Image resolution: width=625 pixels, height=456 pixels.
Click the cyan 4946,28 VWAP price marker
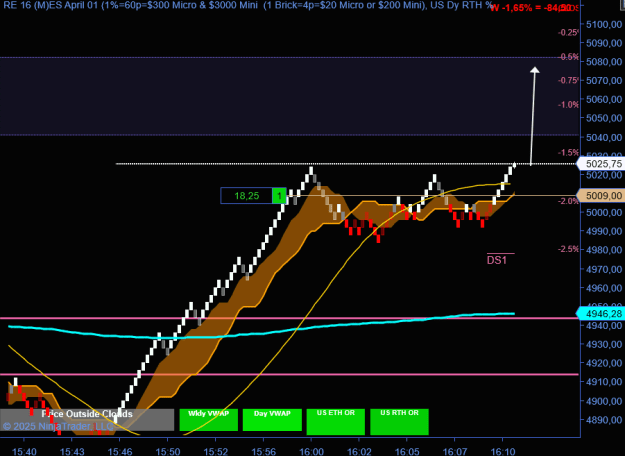click(x=601, y=314)
